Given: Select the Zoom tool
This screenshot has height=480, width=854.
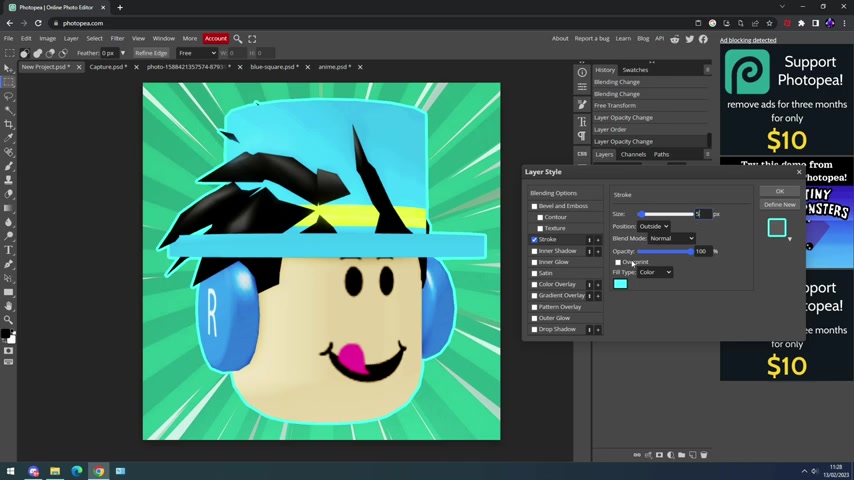Looking at the screenshot, I should coord(9,320).
